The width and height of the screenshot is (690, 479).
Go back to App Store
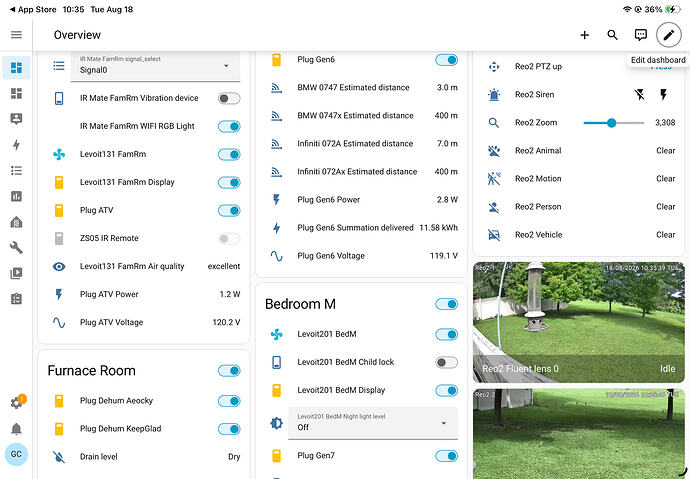[x=33, y=9]
